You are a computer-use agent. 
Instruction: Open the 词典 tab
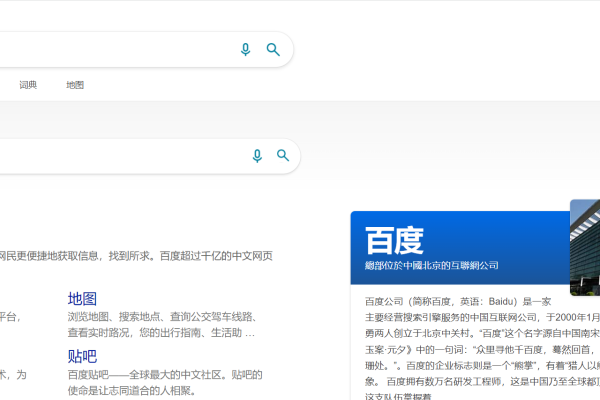click(28, 85)
